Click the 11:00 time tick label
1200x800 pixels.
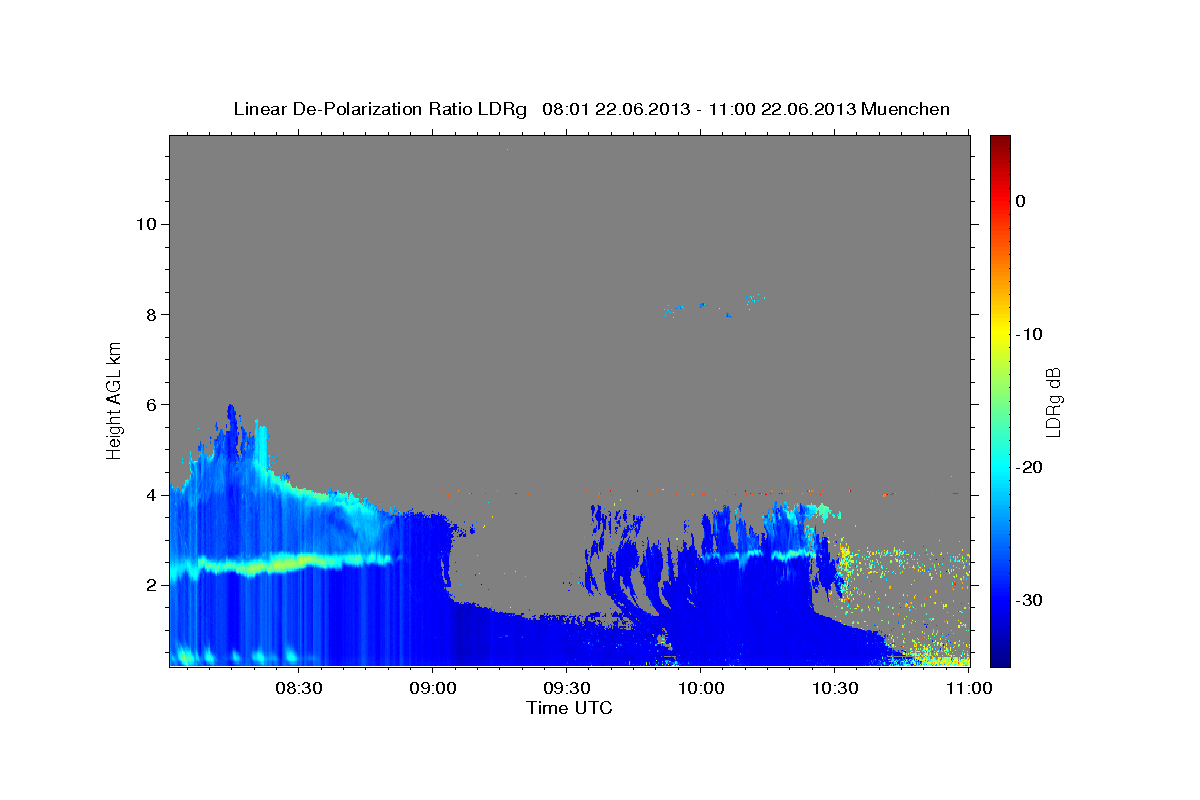968,688
